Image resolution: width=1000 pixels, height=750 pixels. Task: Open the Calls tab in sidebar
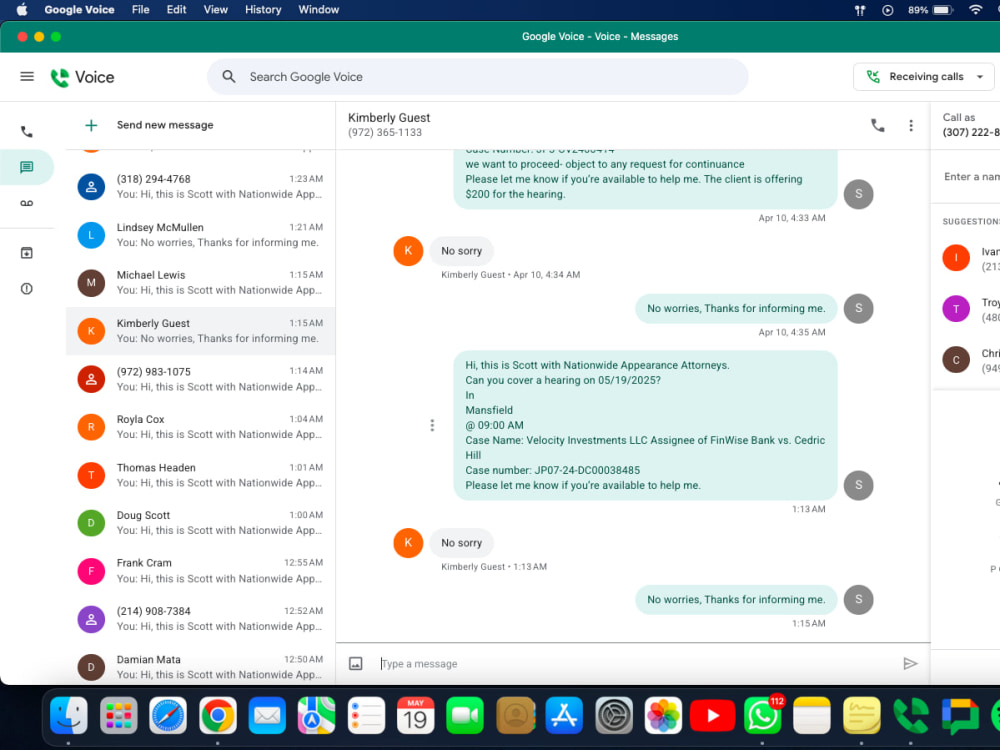coord(26,132)
